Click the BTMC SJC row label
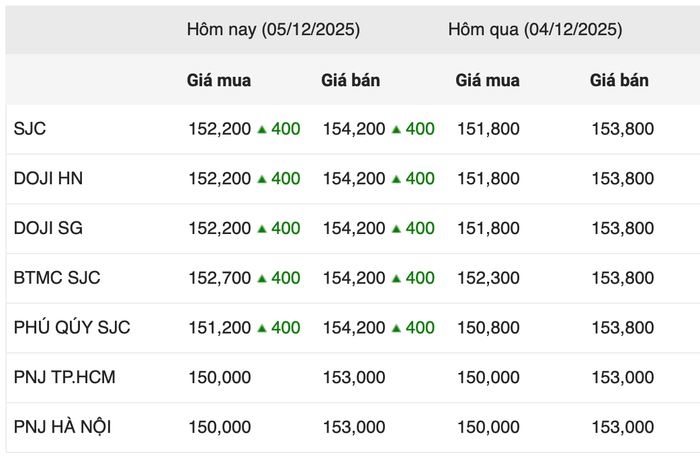The width and height of the screenshot is (700, 460). click(57, 278)
